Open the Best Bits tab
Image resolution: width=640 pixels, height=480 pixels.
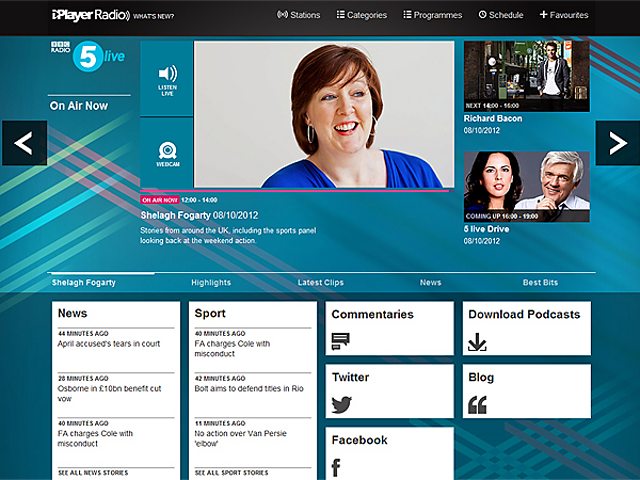click(x=540, y=282)
